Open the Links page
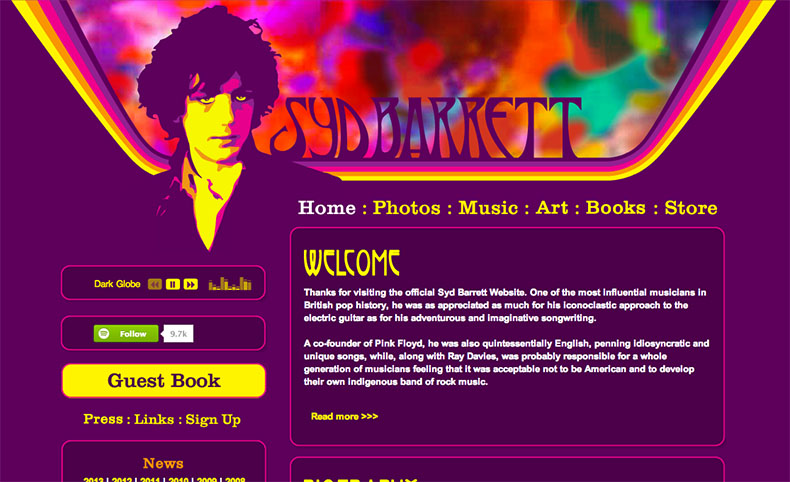The height and width of the screenshot is (482, 790). pyautogui.click(x=154, y=419)
